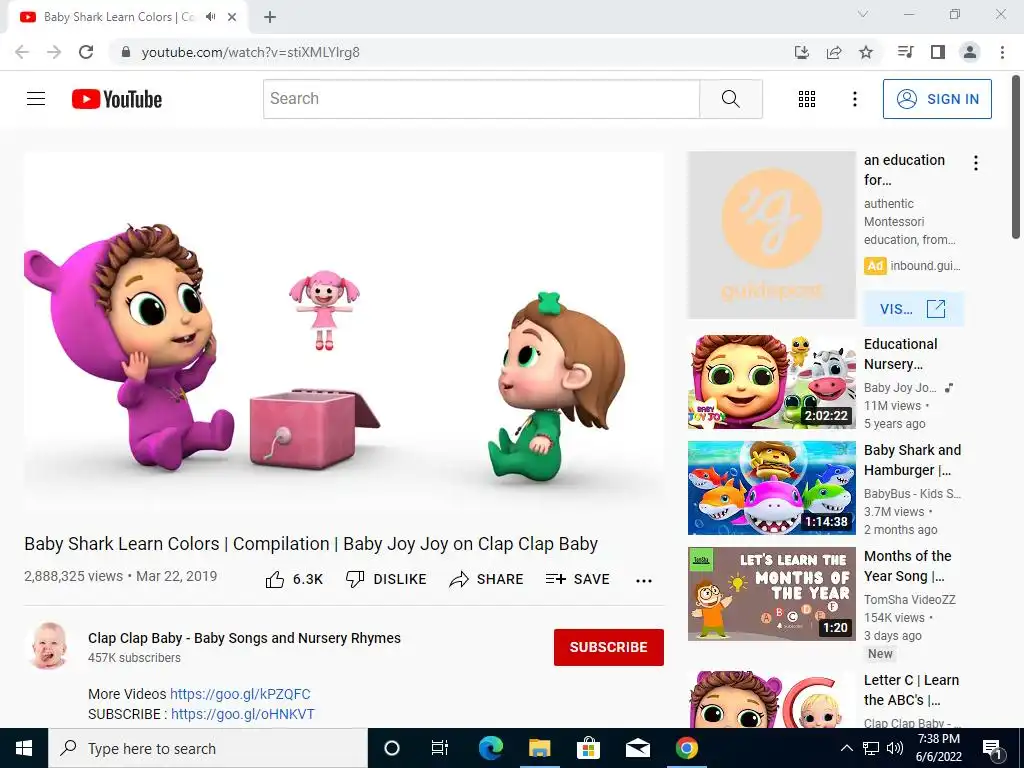Click the address bar URL
This screenshot has height=768, width=1024.
tap(250, 52)
